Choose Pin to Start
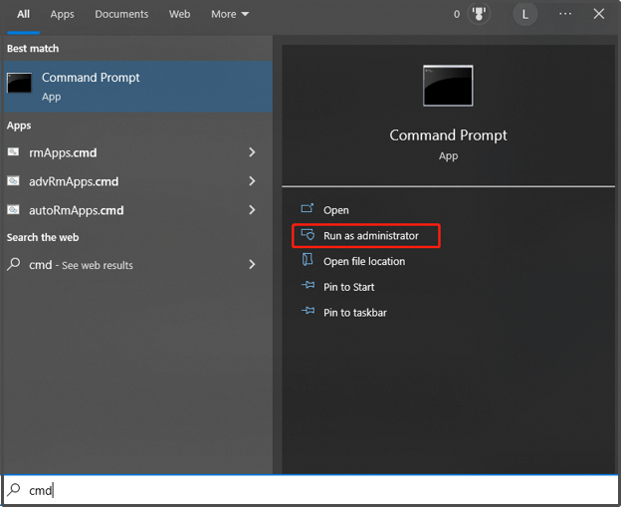Viewport: 623px width, 509px height. (348, 287)
